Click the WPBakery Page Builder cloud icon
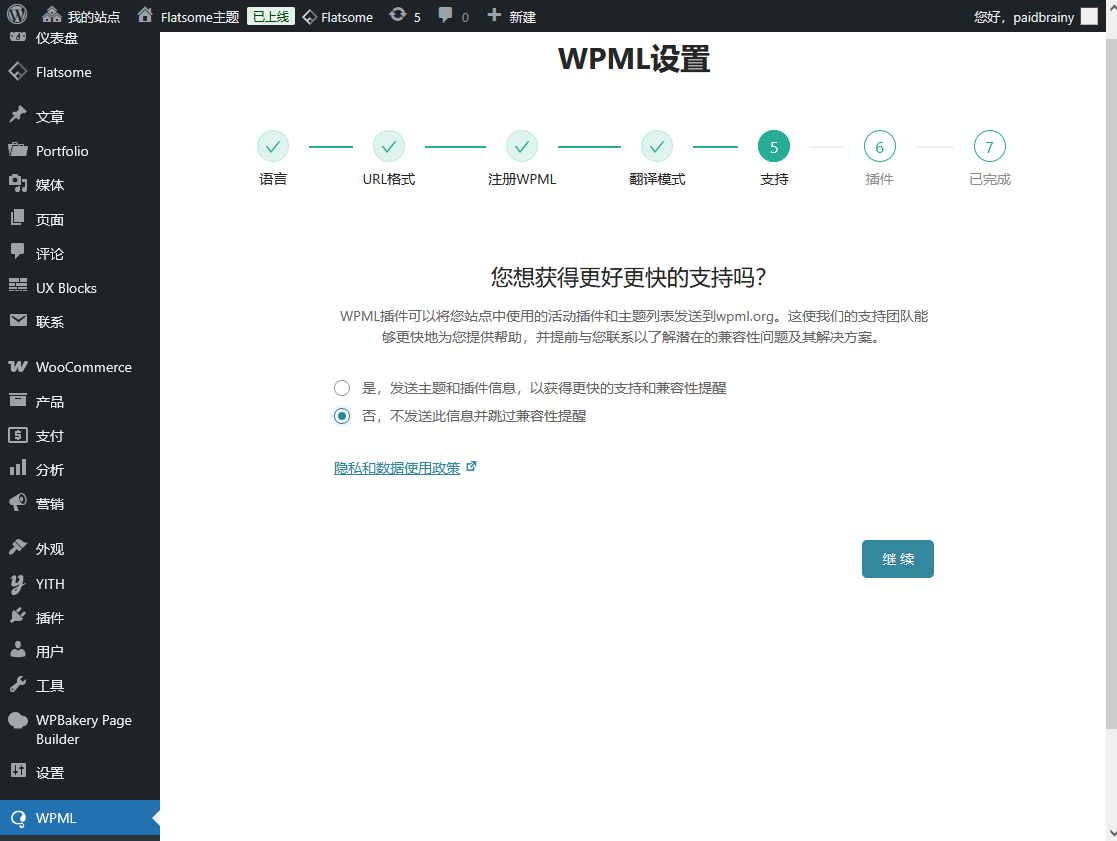This screenshot has height=841, width=1117. point(18,720)
